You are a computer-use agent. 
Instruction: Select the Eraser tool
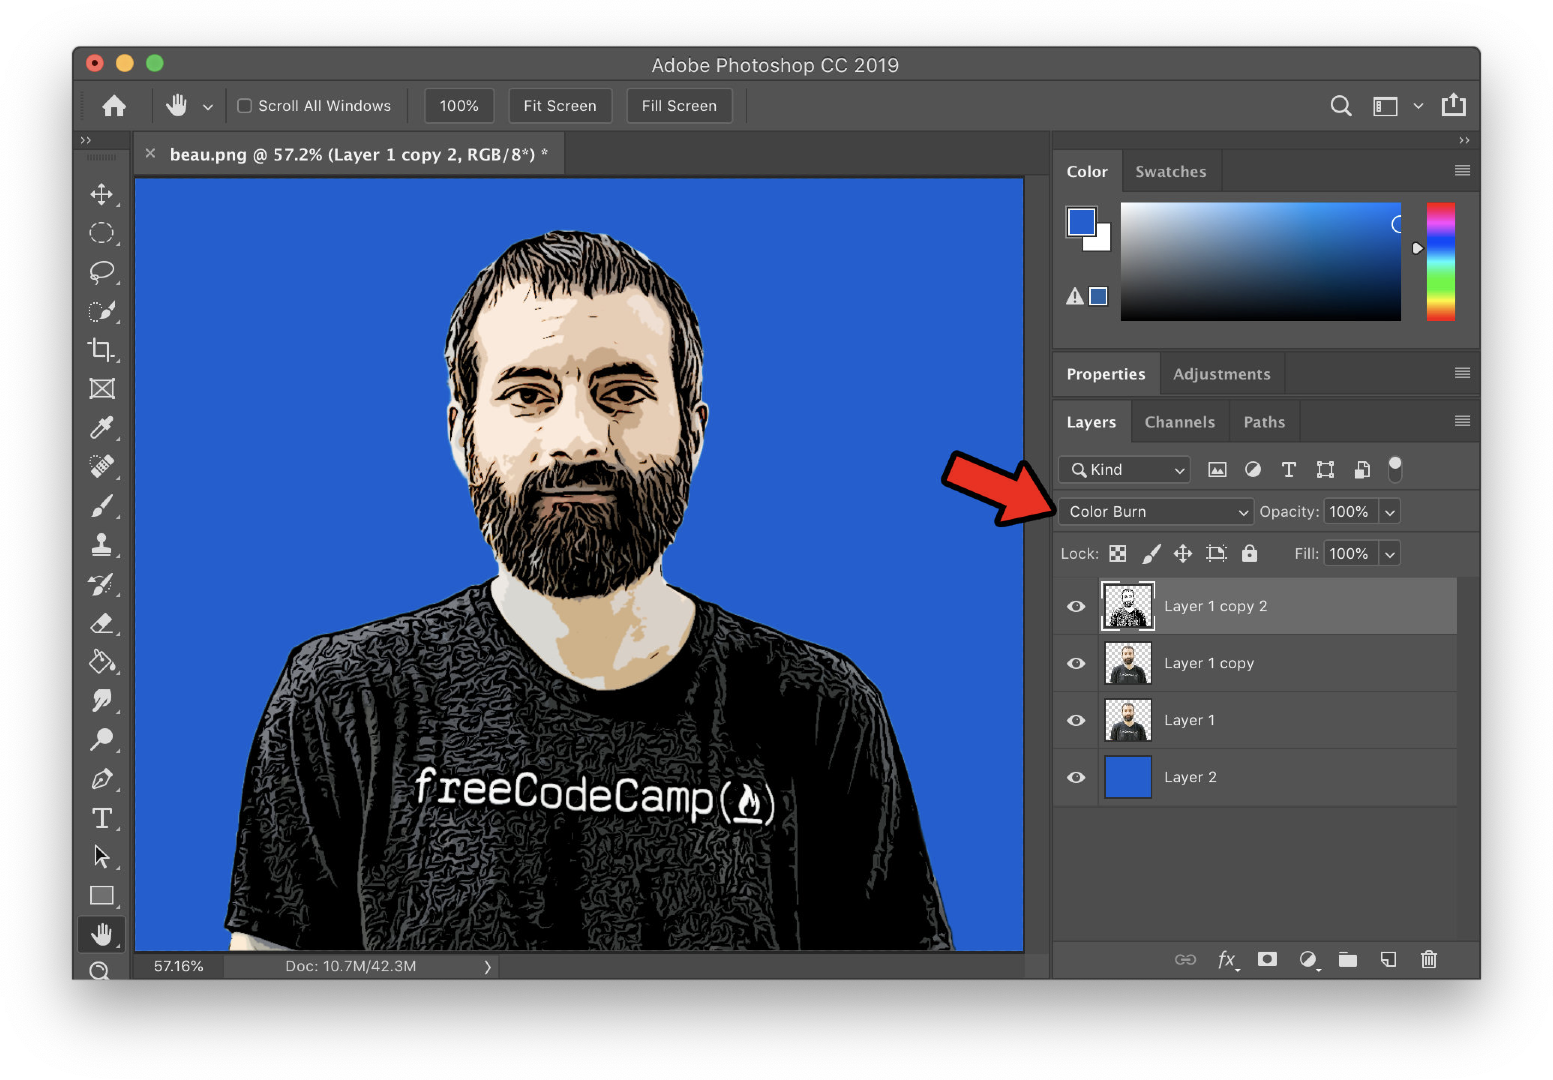click(x=101, y=623)
